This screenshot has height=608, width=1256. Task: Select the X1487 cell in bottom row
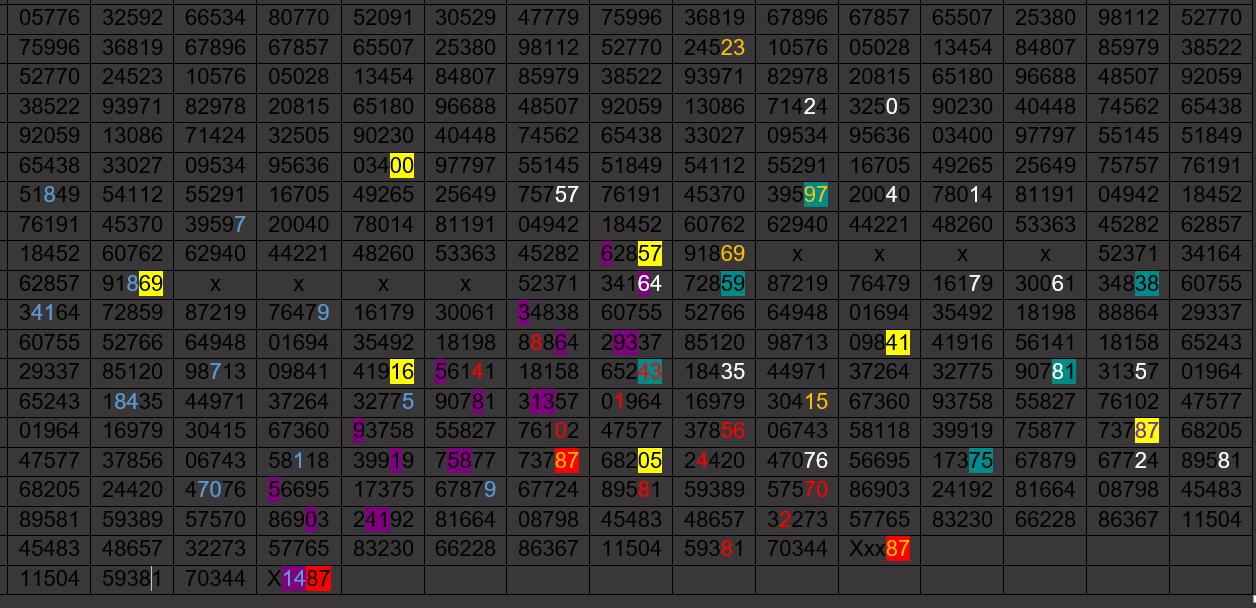[x=299, y=579]
